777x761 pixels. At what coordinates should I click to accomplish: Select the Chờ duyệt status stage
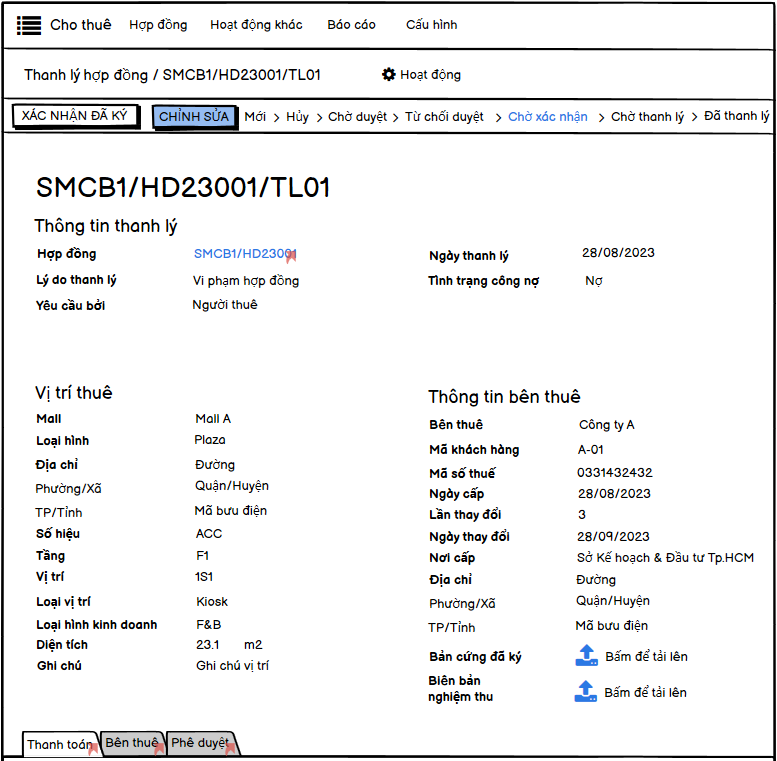point(357,117)
